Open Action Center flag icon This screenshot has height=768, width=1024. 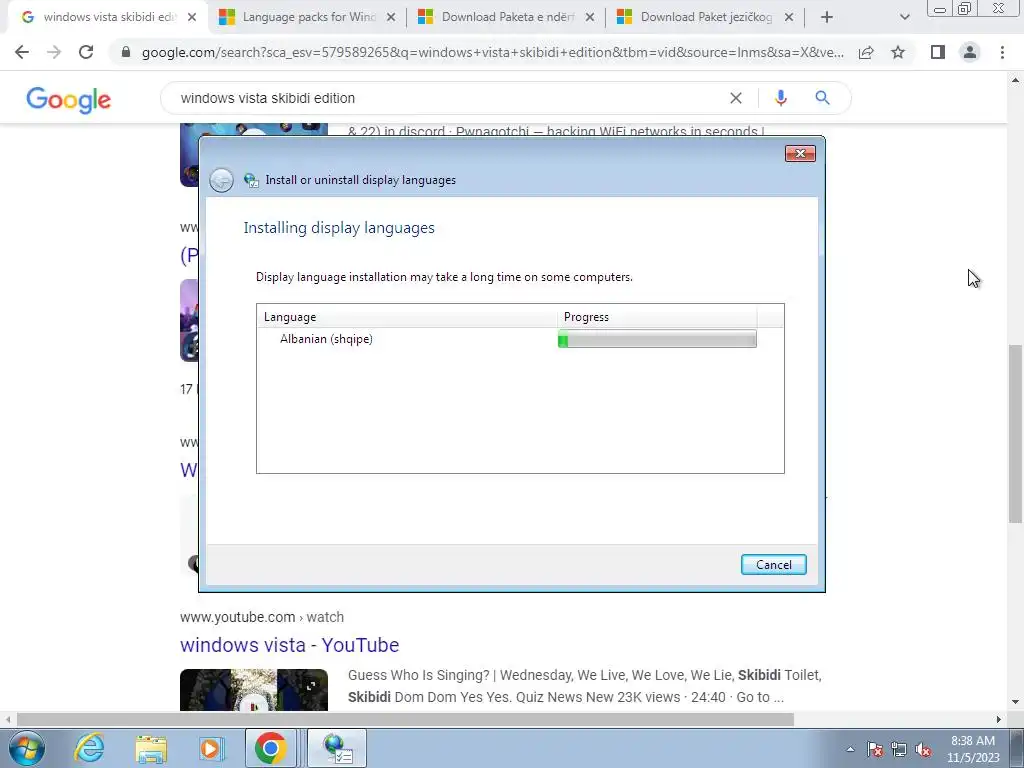point(875,749)
